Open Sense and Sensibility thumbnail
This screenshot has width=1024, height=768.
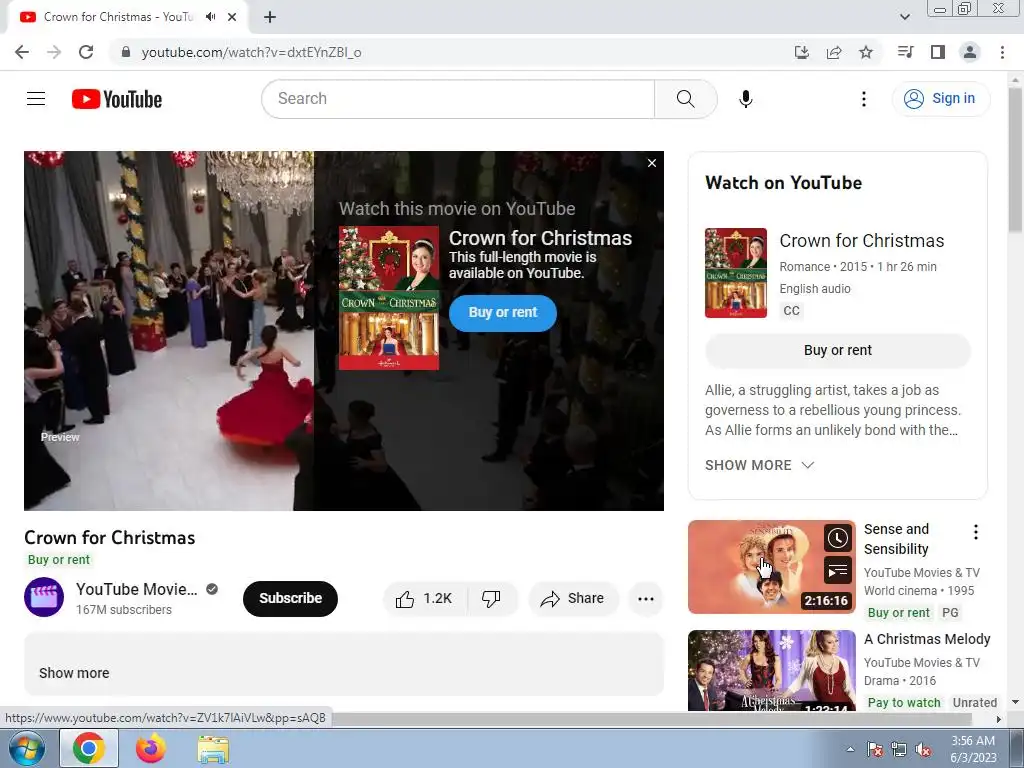(771, 567)
